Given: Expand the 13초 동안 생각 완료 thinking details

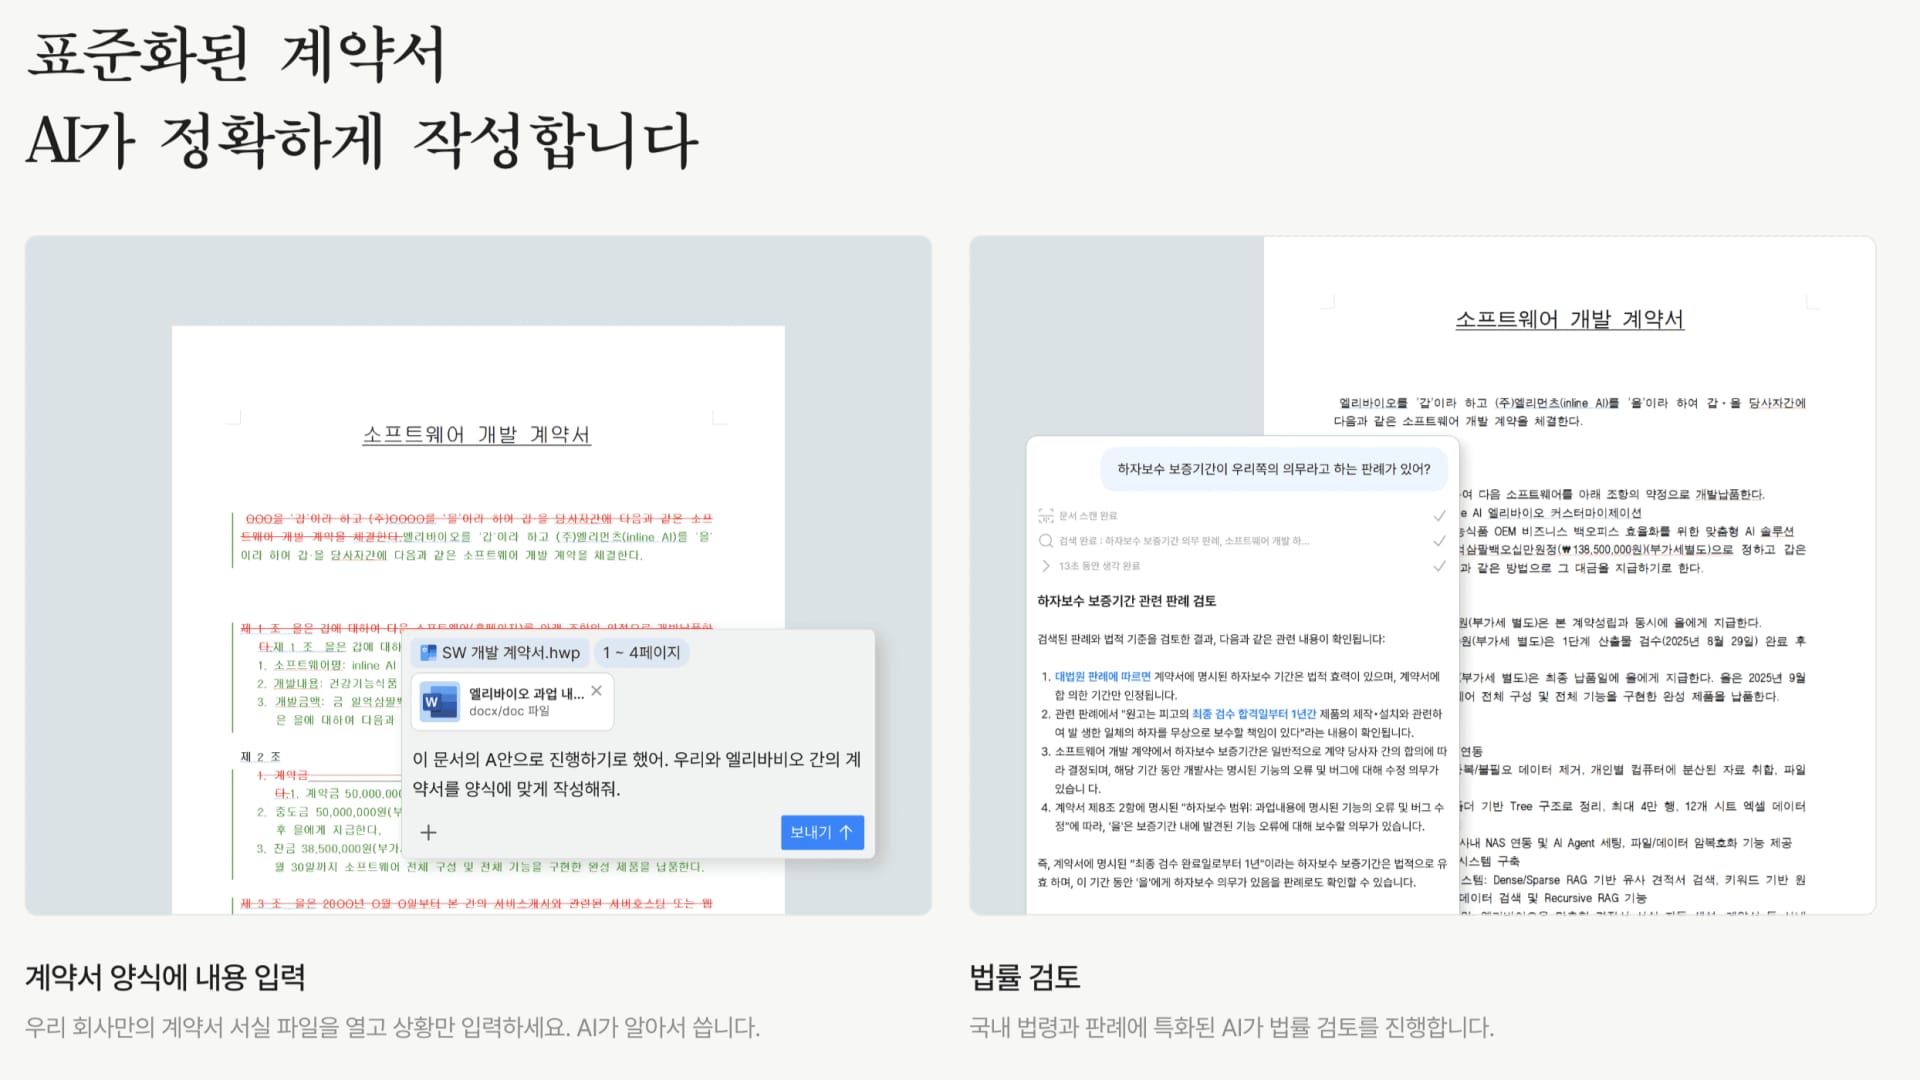Looking at the screenshot, I should [1046, 566].
